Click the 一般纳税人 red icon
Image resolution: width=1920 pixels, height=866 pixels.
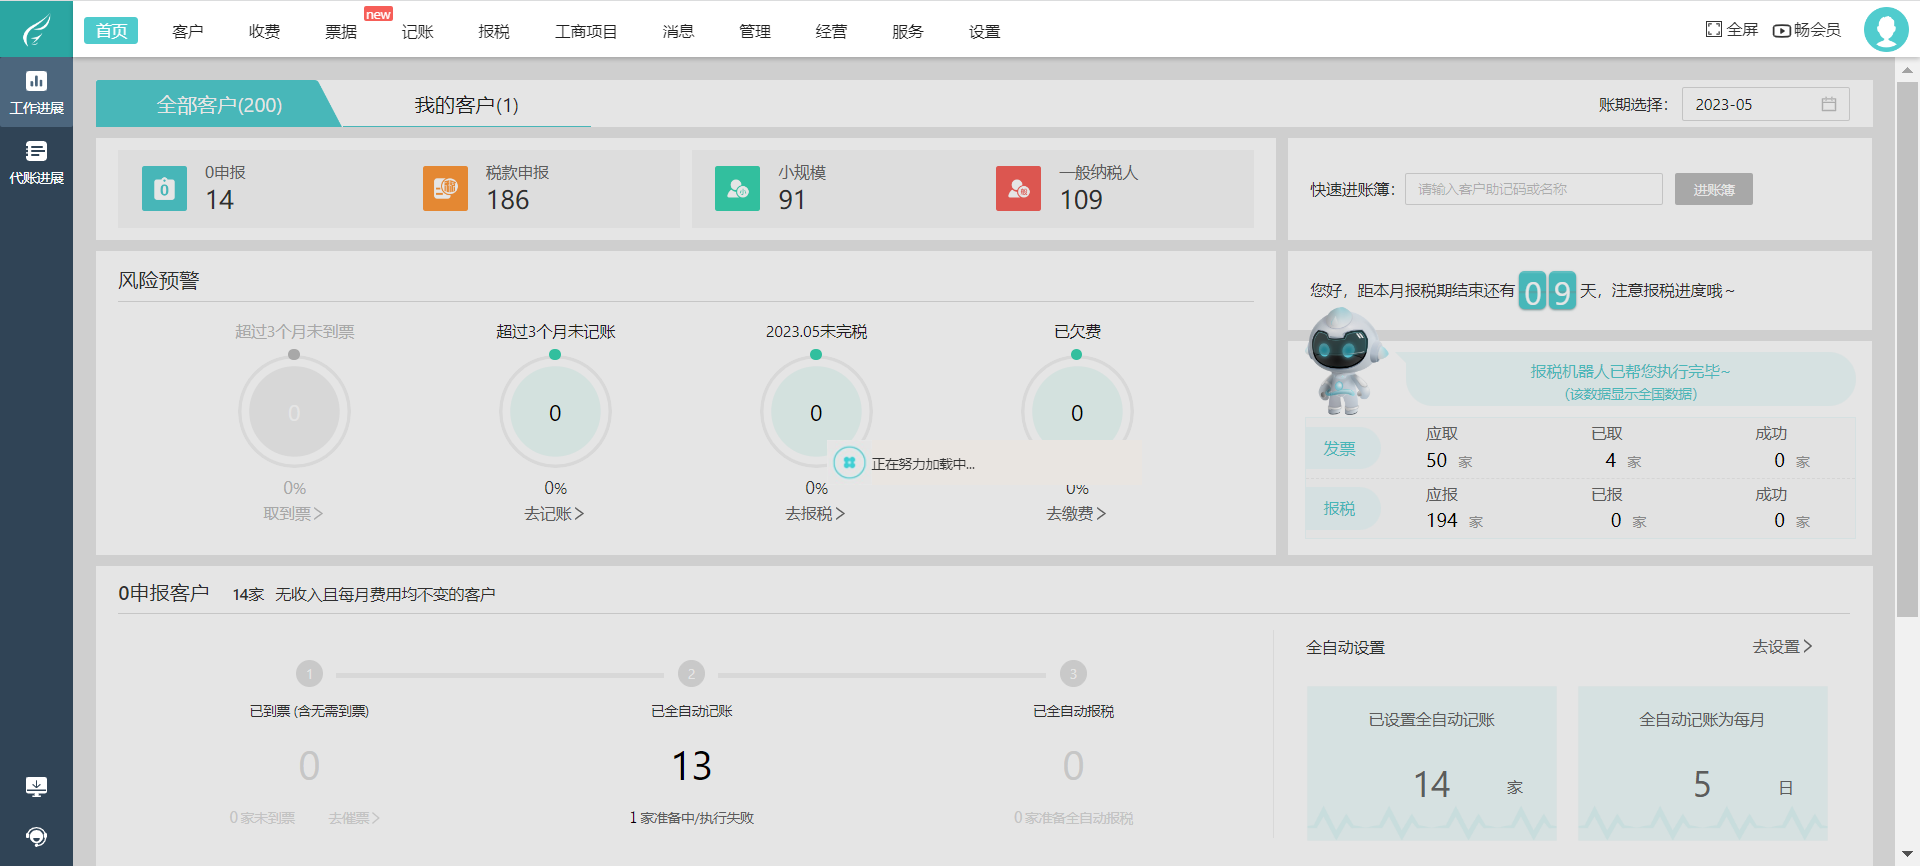click(x=1018, y=188)
